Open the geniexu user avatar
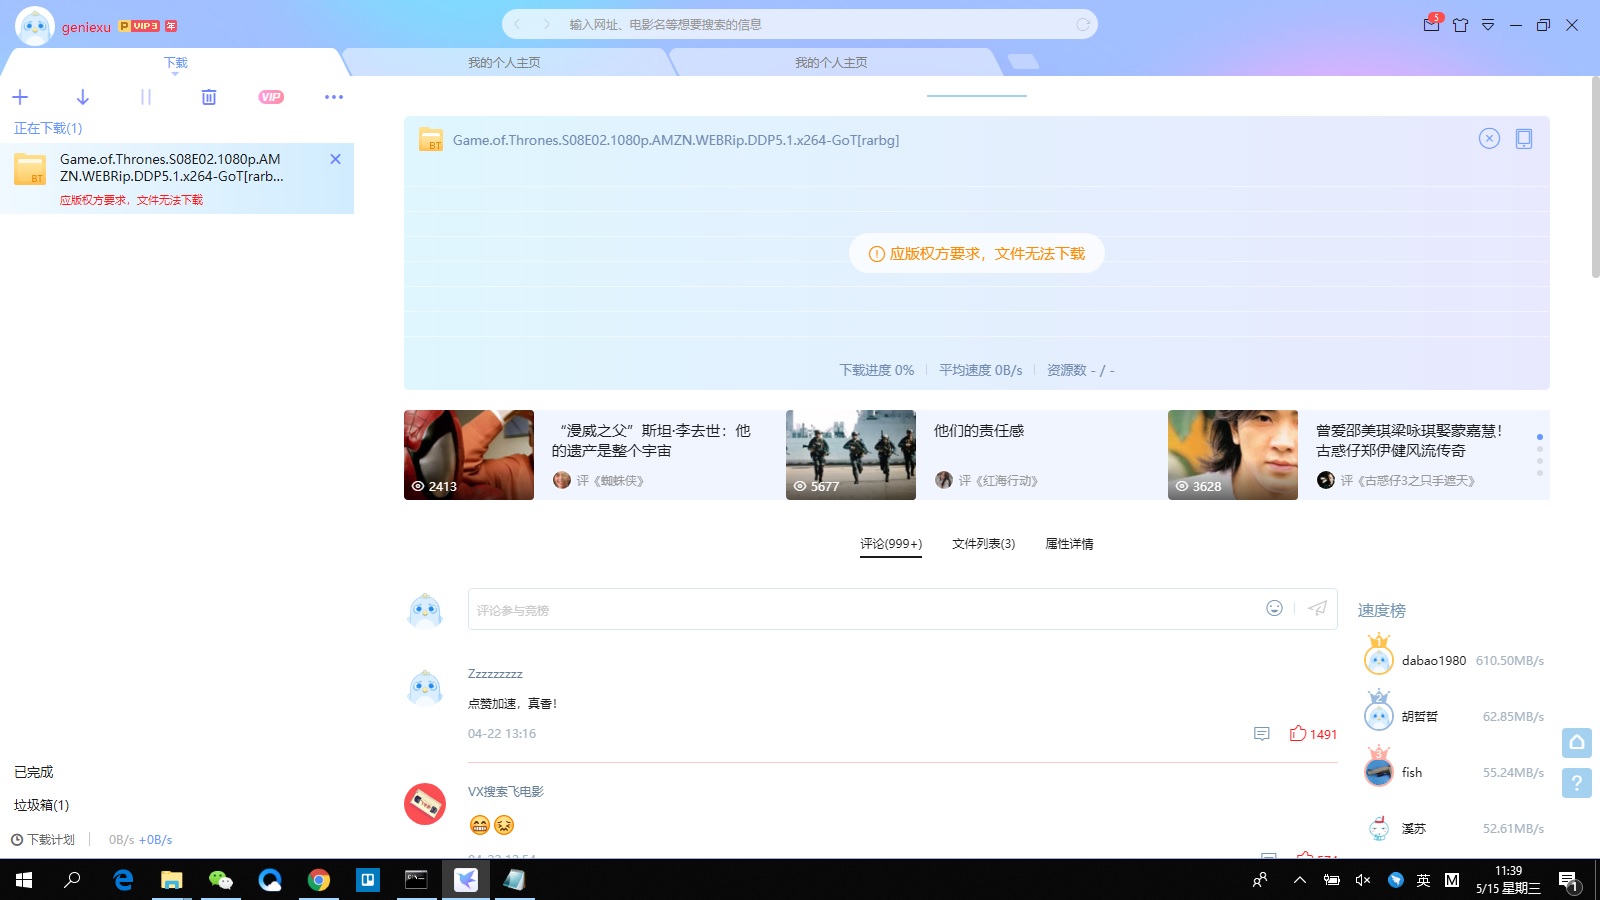The image size is (1600, 900). coord(35,26)
